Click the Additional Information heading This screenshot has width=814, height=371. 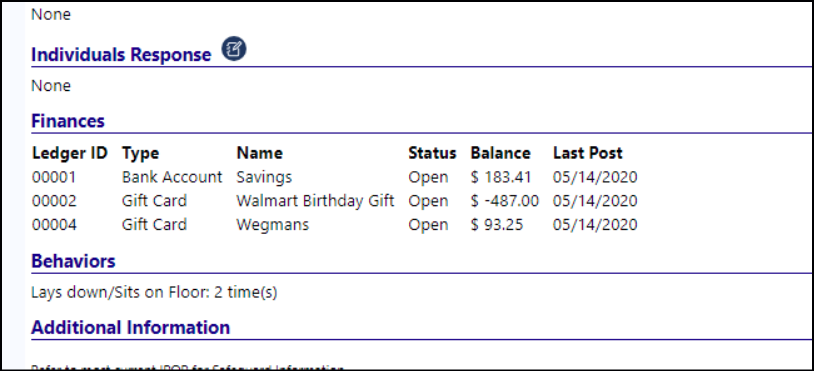click(x=130, y=328)
